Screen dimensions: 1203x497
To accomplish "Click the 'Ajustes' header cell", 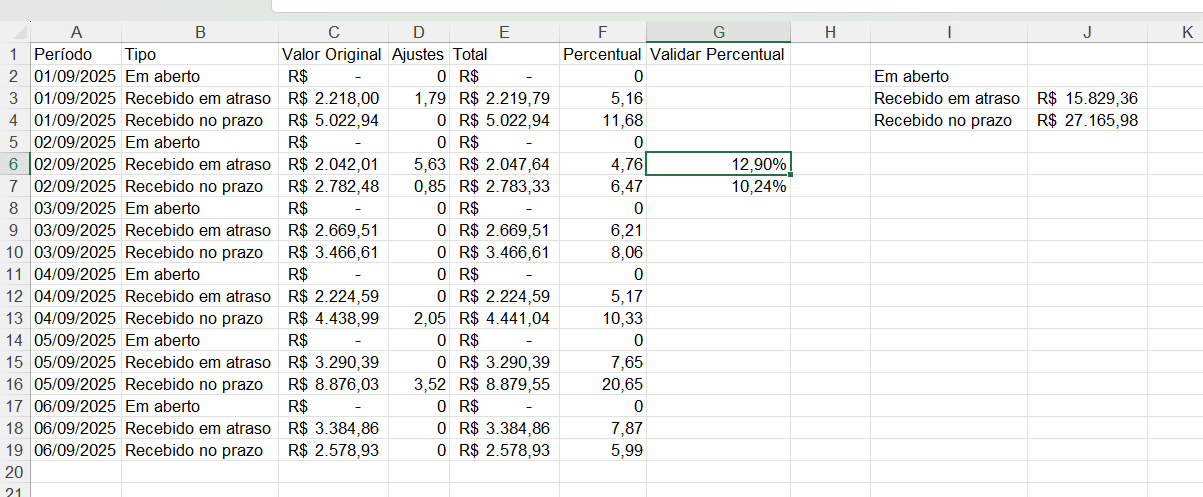I will coord(419,54).
